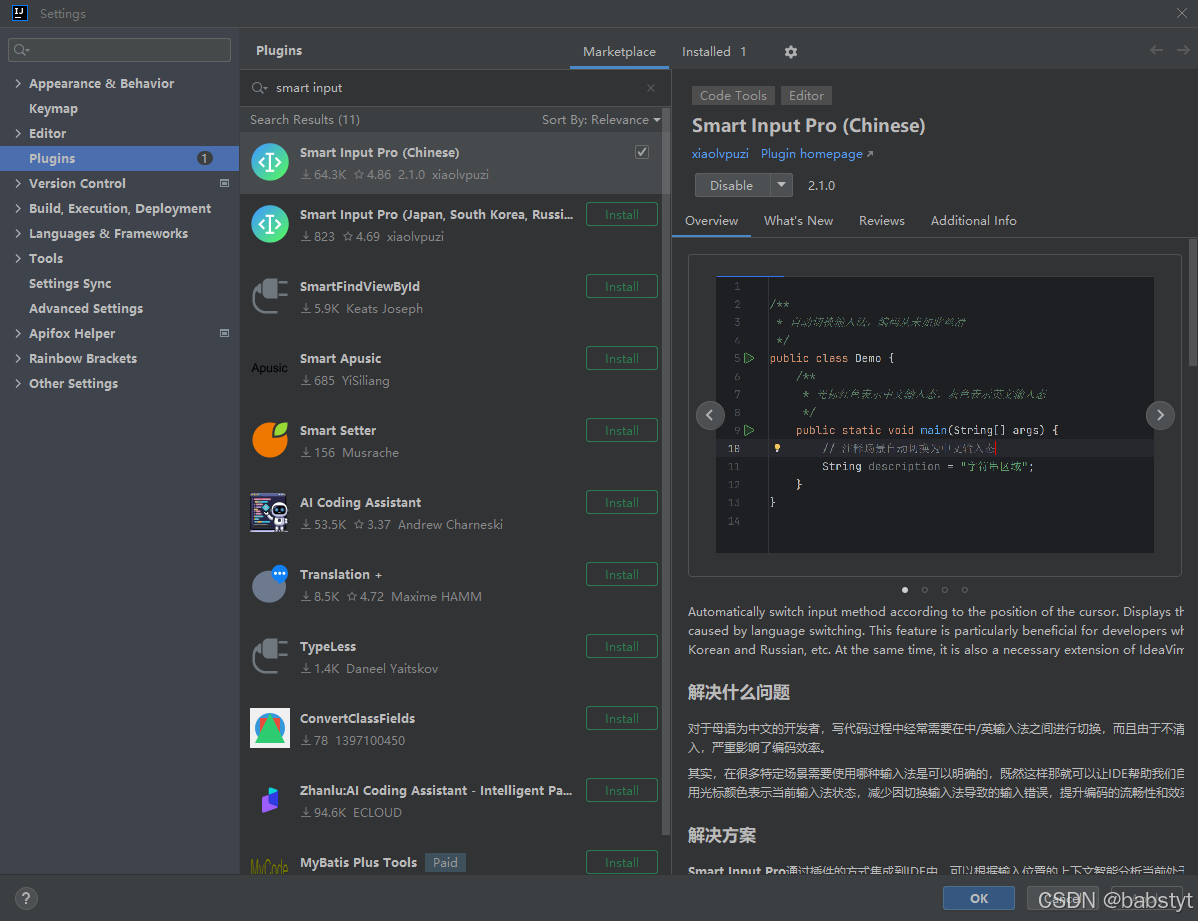This screenshot has height=921, width=1198.
Task: Click the SmartFindViewById plug icon
Action: click(270, 297)
